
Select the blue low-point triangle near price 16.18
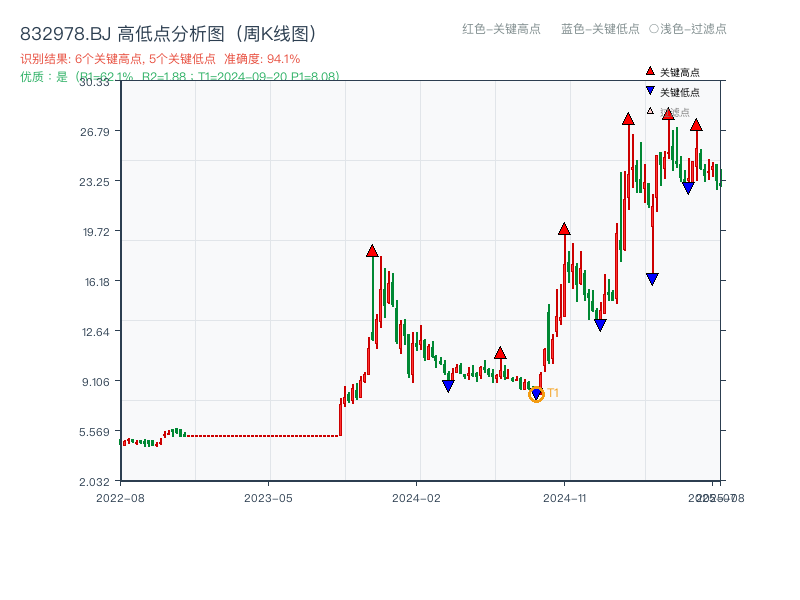[x=652, y=280]
